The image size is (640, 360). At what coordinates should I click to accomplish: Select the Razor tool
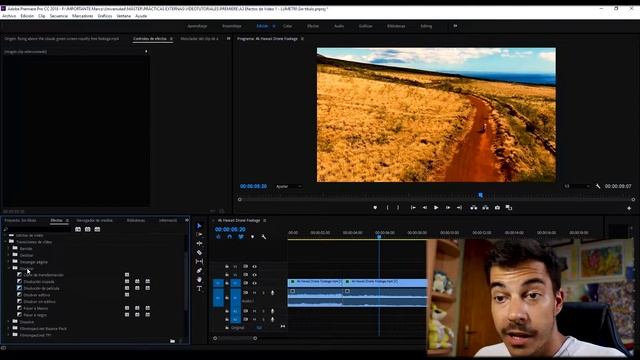199,252
